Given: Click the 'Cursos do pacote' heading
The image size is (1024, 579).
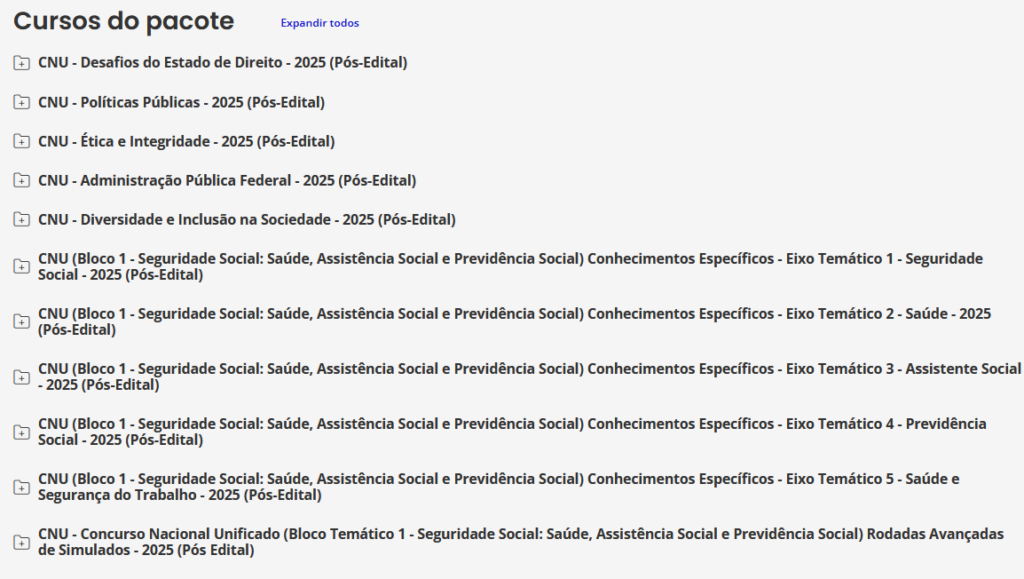Looking at the screenshot, I should (124, 21).
